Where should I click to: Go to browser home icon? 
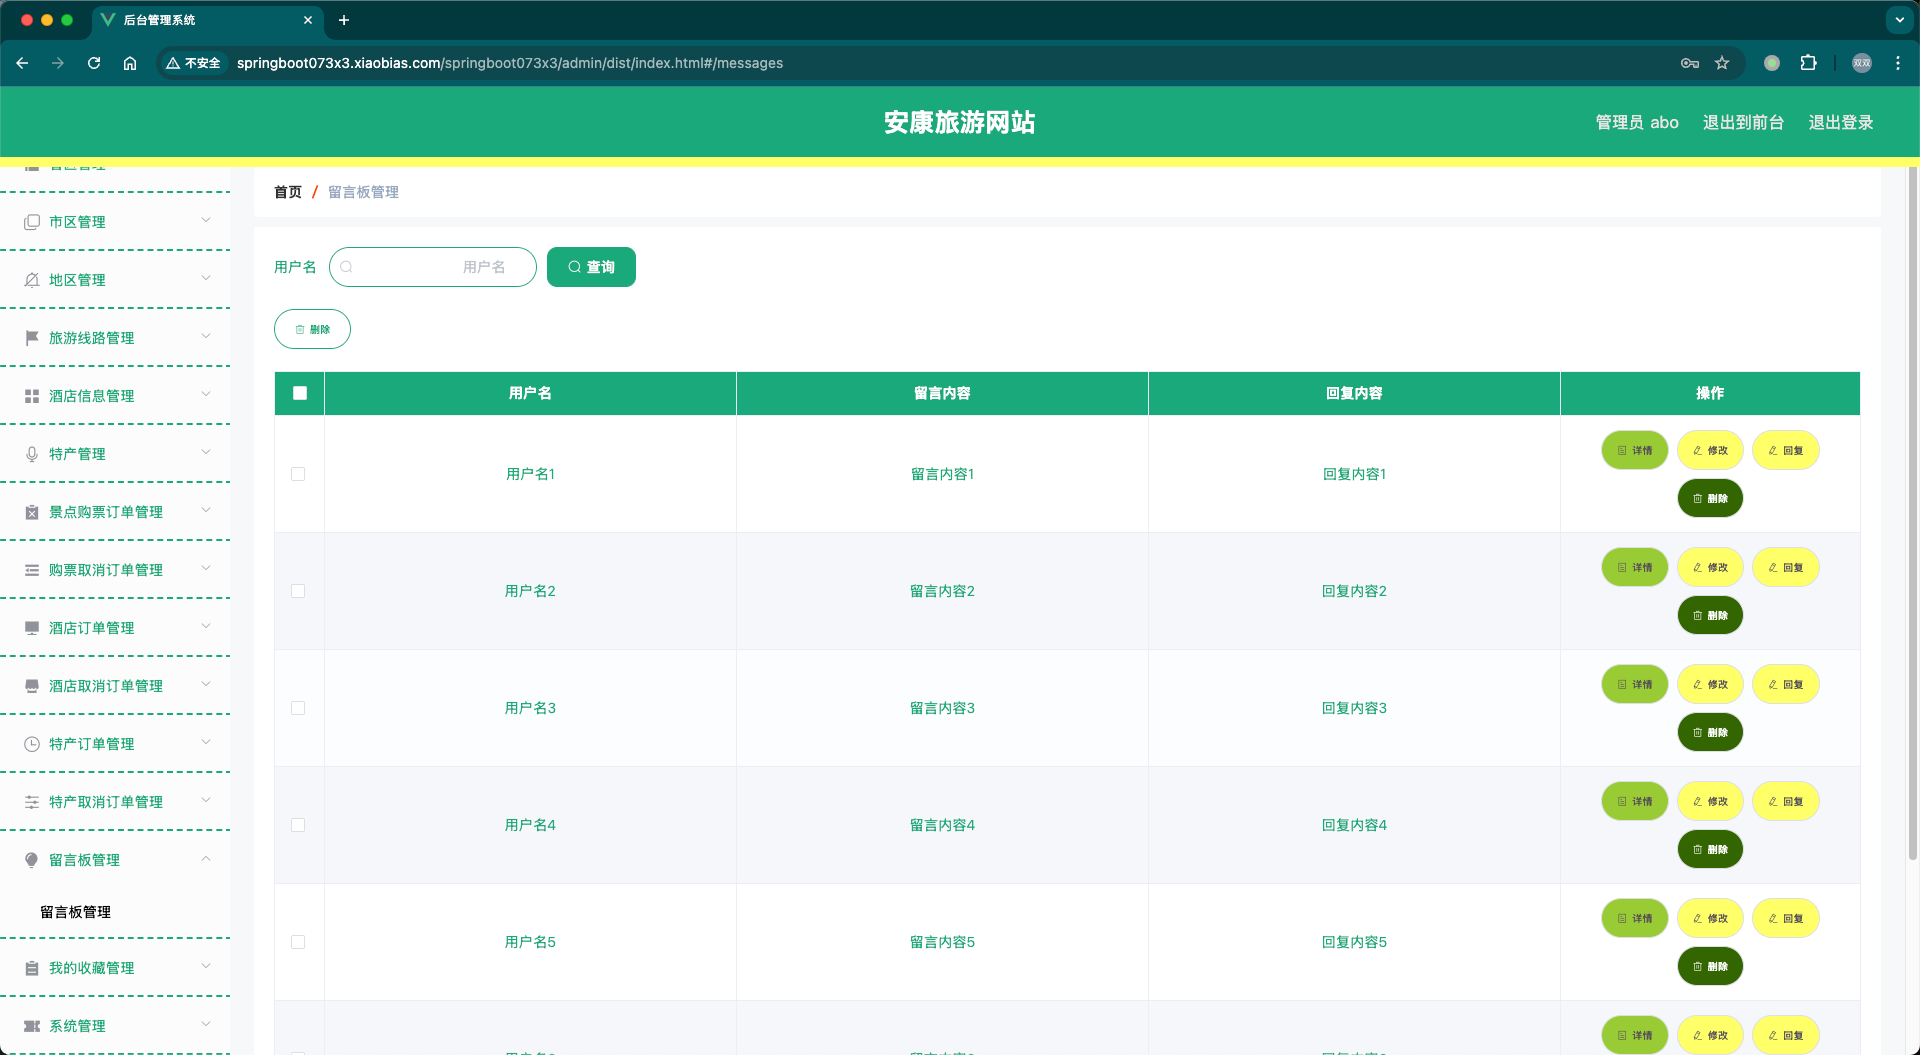click(x=130, y=63)
